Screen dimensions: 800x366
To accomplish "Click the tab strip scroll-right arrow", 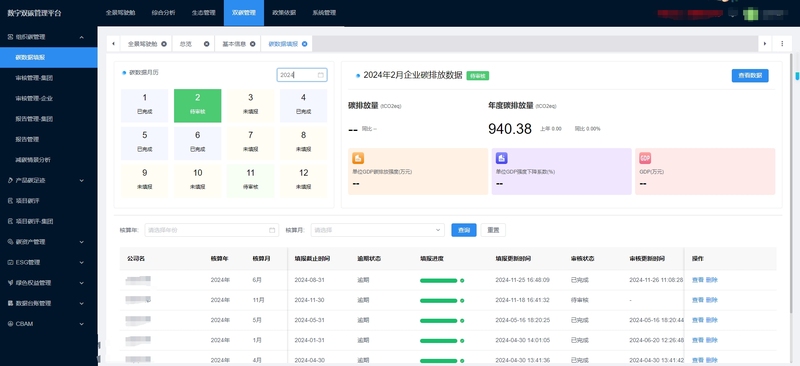I will click(x=764, y=44).
